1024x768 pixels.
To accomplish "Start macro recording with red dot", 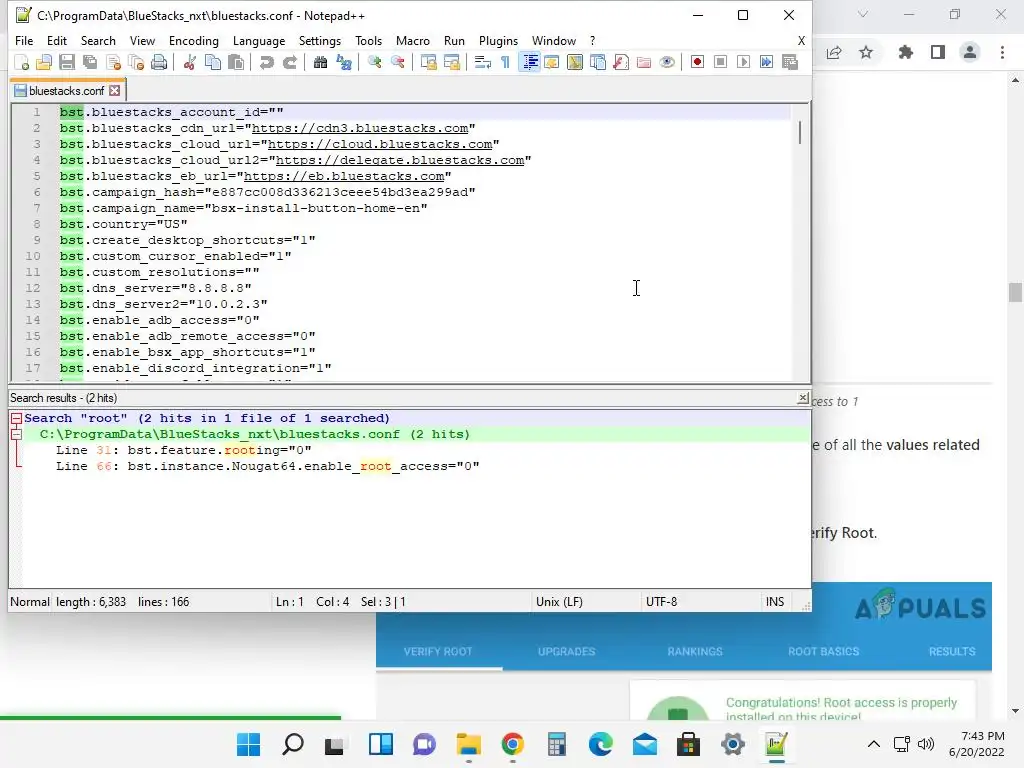I will click(697, 62).
